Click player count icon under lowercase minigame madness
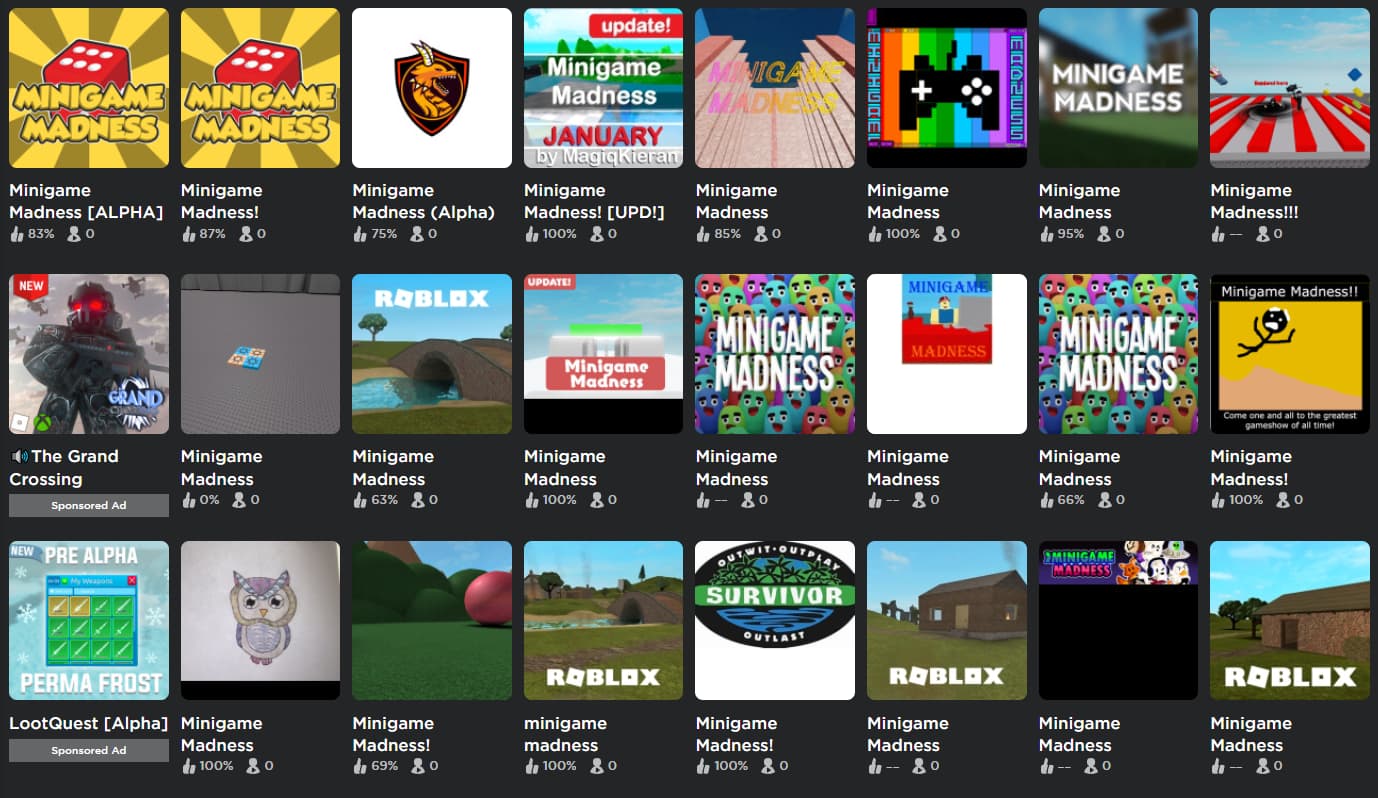1378x798 pixels. point(597,766)
